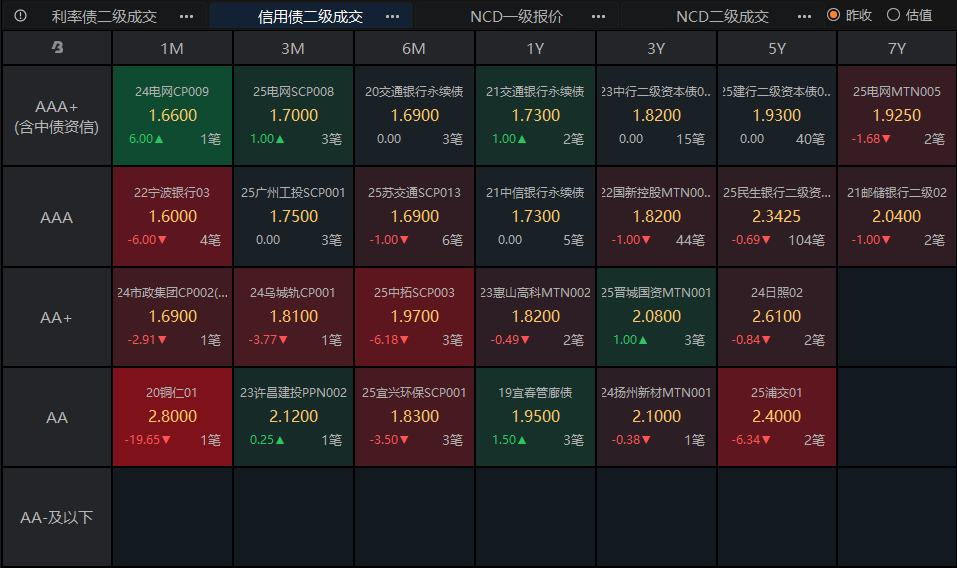Open the 25建行二级资本债 cell

click(x=777, y=116)
